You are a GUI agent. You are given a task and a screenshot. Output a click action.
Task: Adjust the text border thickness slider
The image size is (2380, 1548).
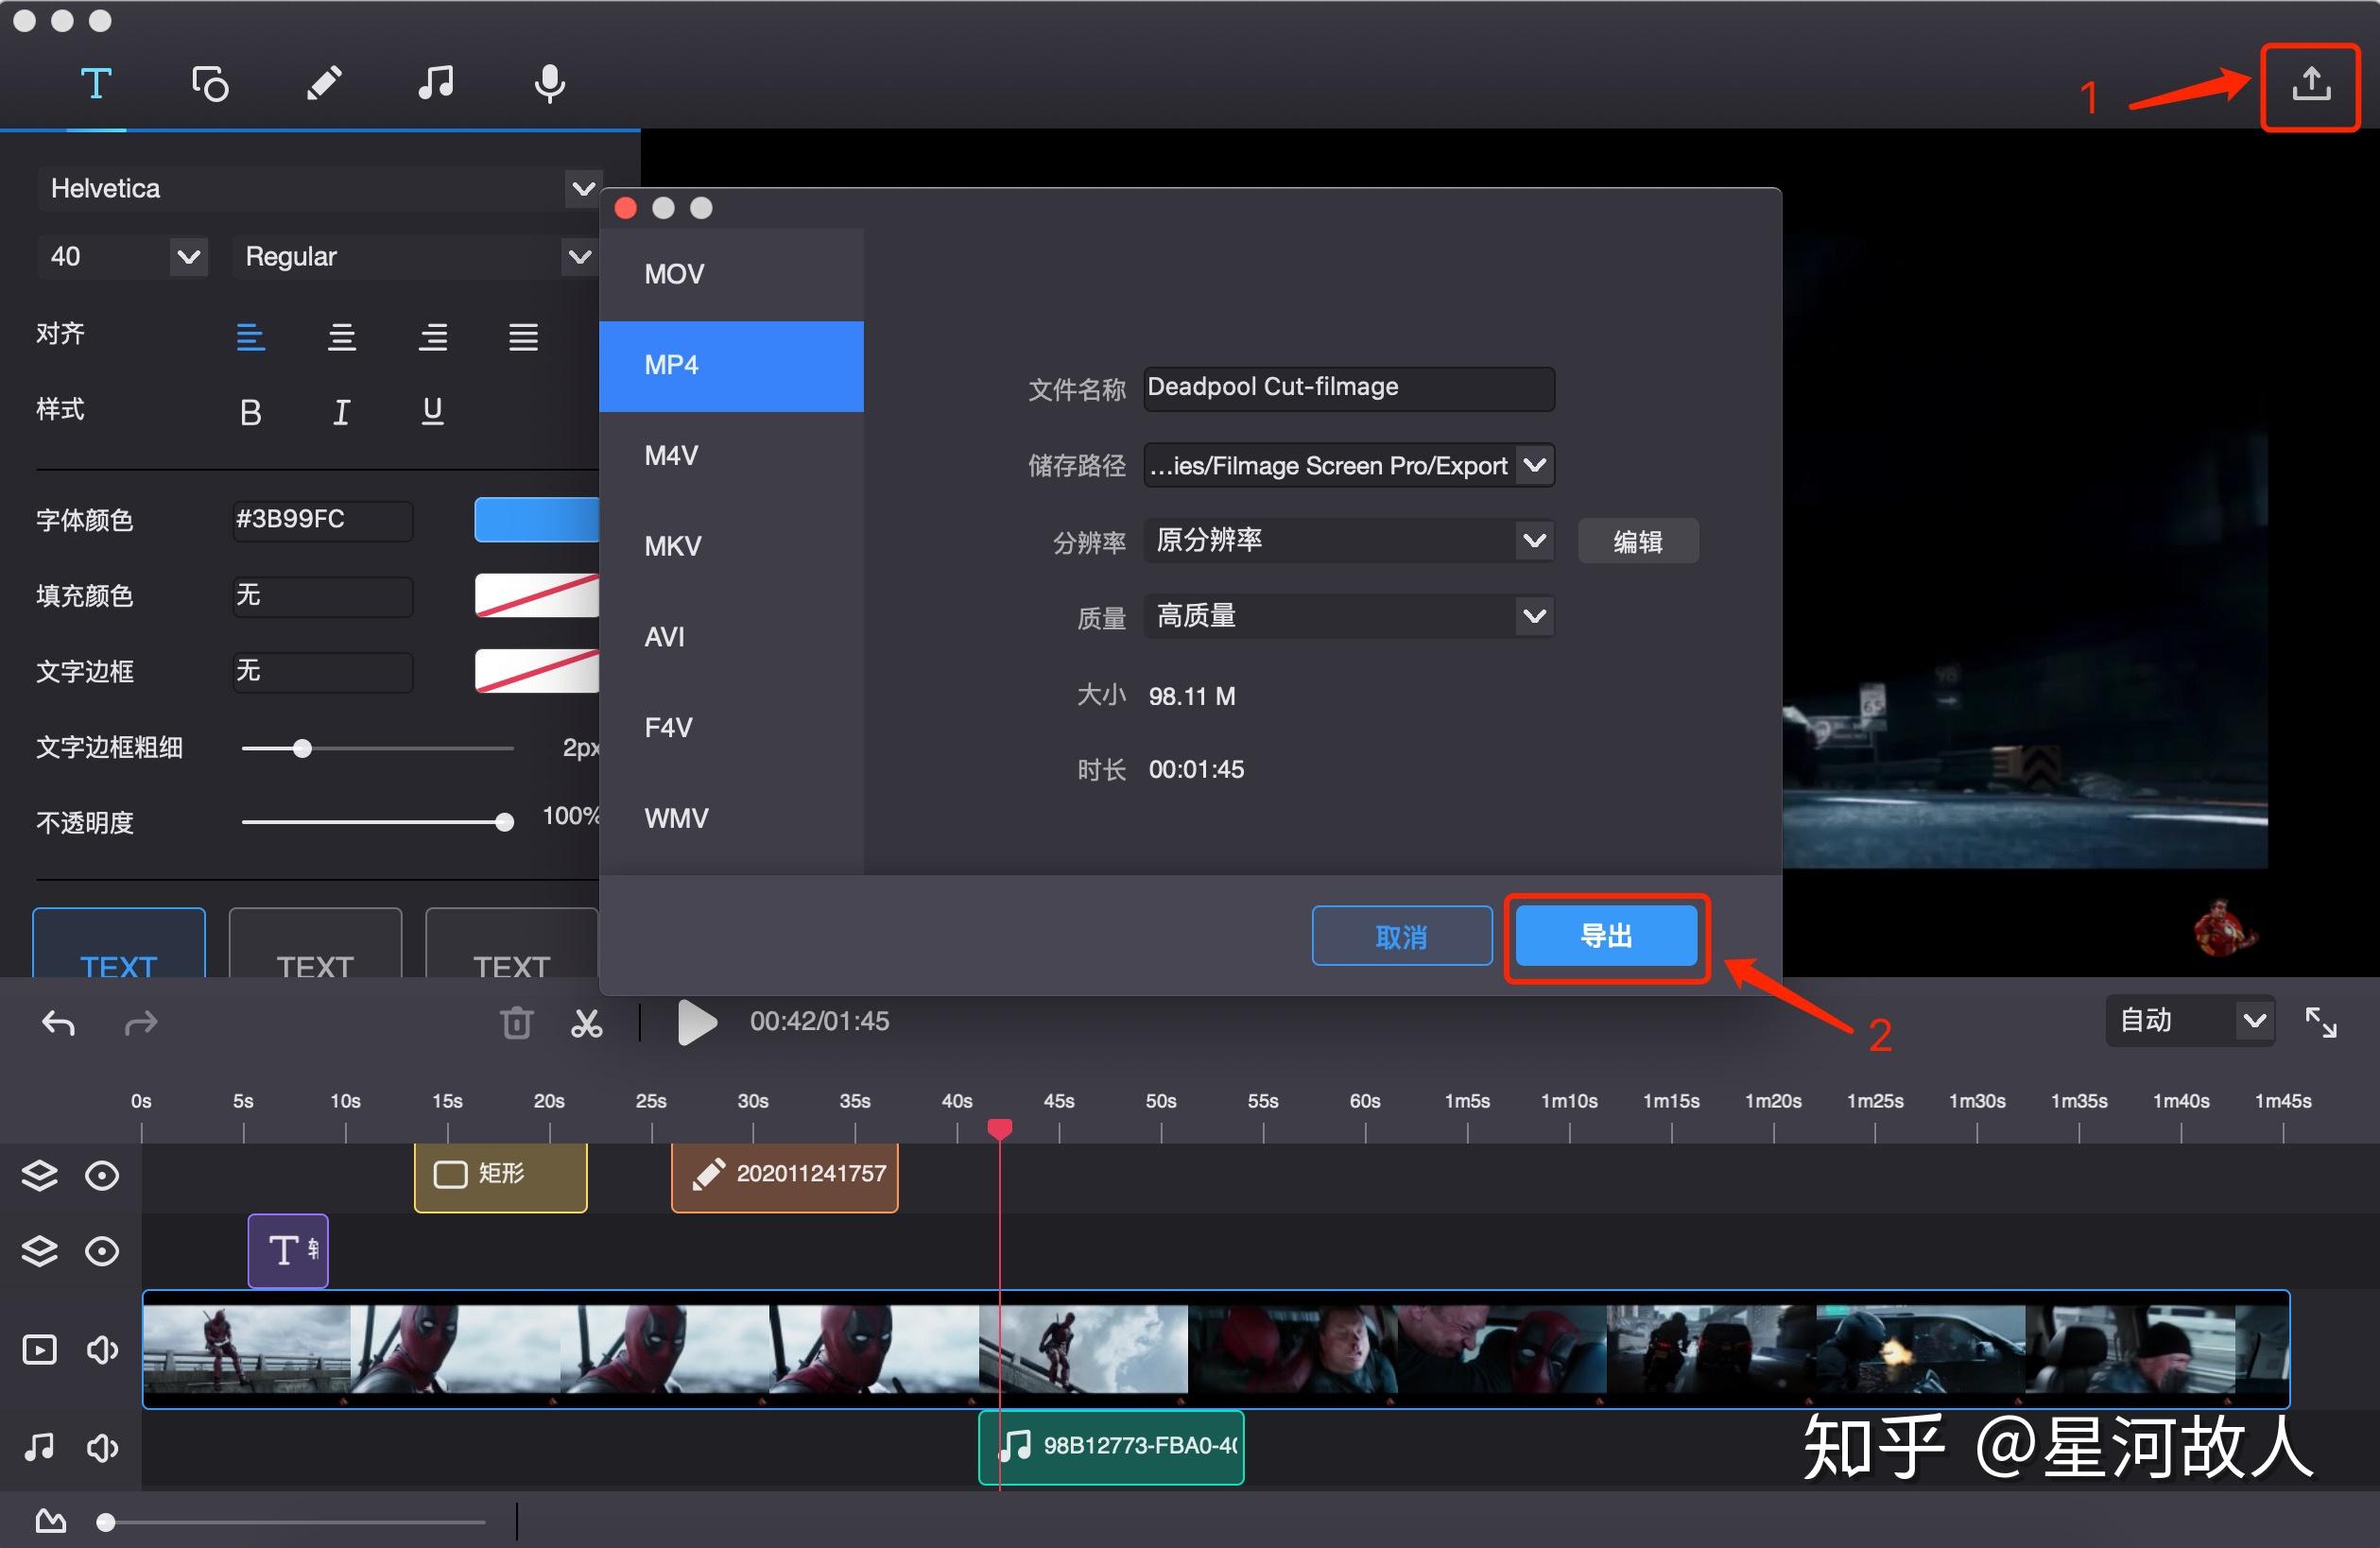pyautogui.click(x=302, y=748)
